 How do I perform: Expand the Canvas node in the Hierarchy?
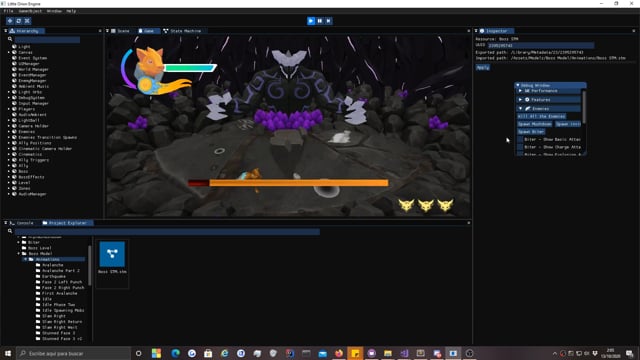pos(9,53)
